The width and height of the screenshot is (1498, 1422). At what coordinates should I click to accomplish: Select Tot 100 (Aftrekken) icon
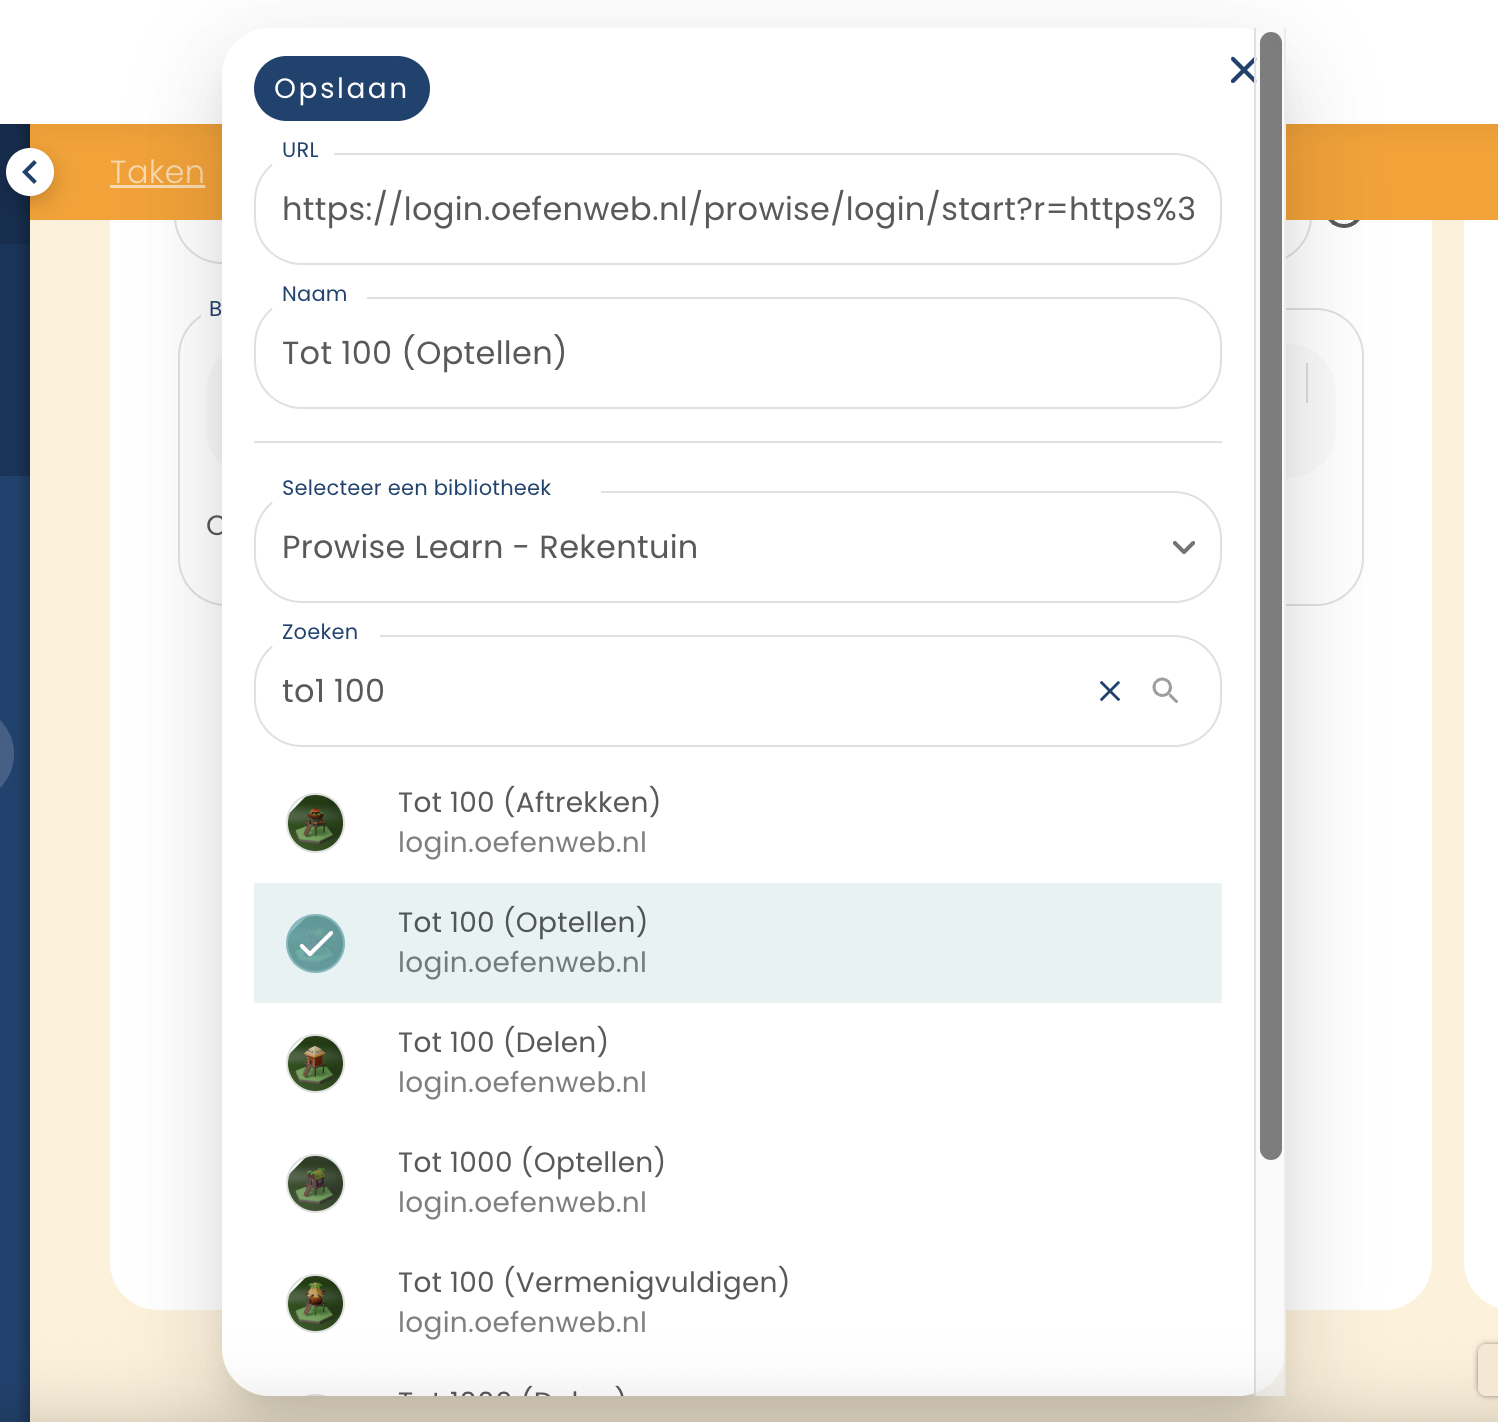click(316, 823)
